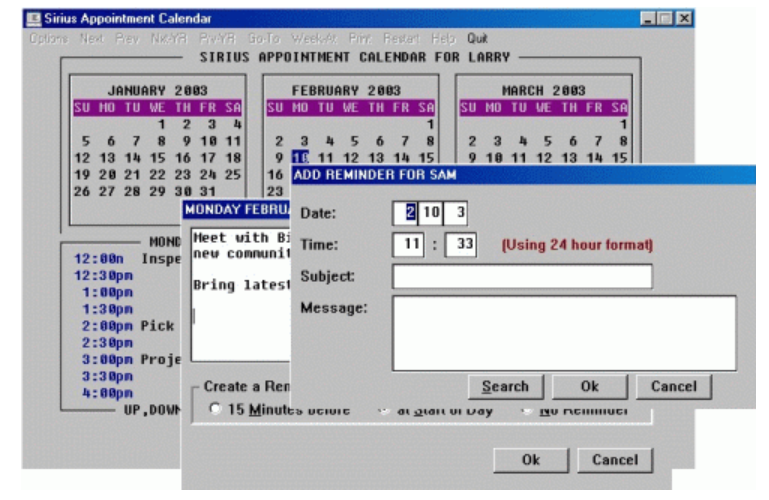Select January 20 in the calendar
769x500 pixels.
107,175
